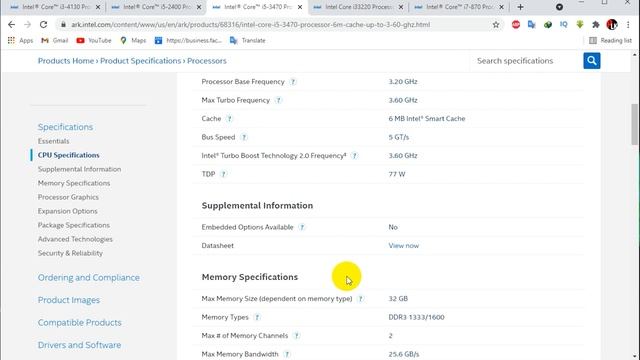Open the Datasheet View now link
The height and width of the screenshot is (360, 640).
pyautogui.click(x=403, y=246)
